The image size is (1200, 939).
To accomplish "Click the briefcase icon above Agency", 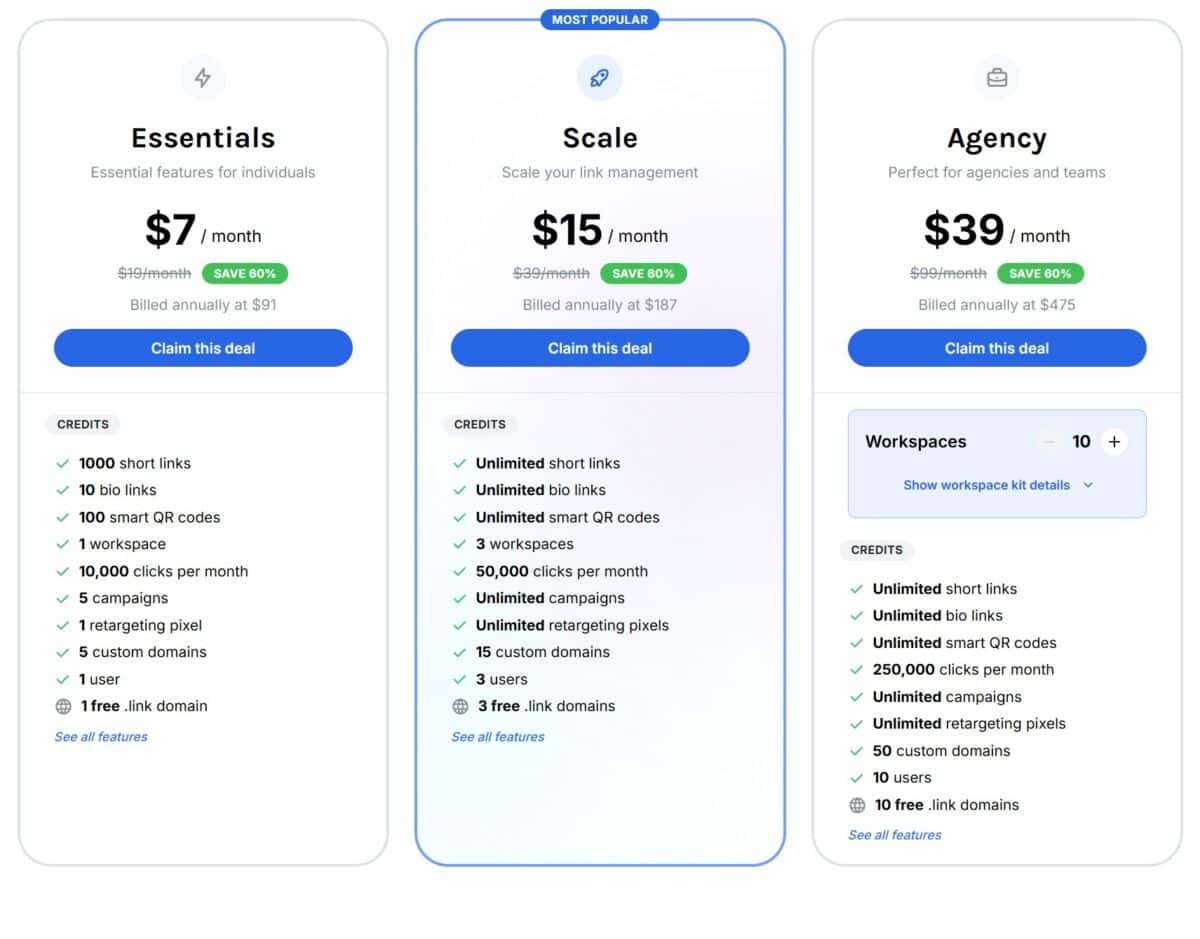I will [997, 78].
